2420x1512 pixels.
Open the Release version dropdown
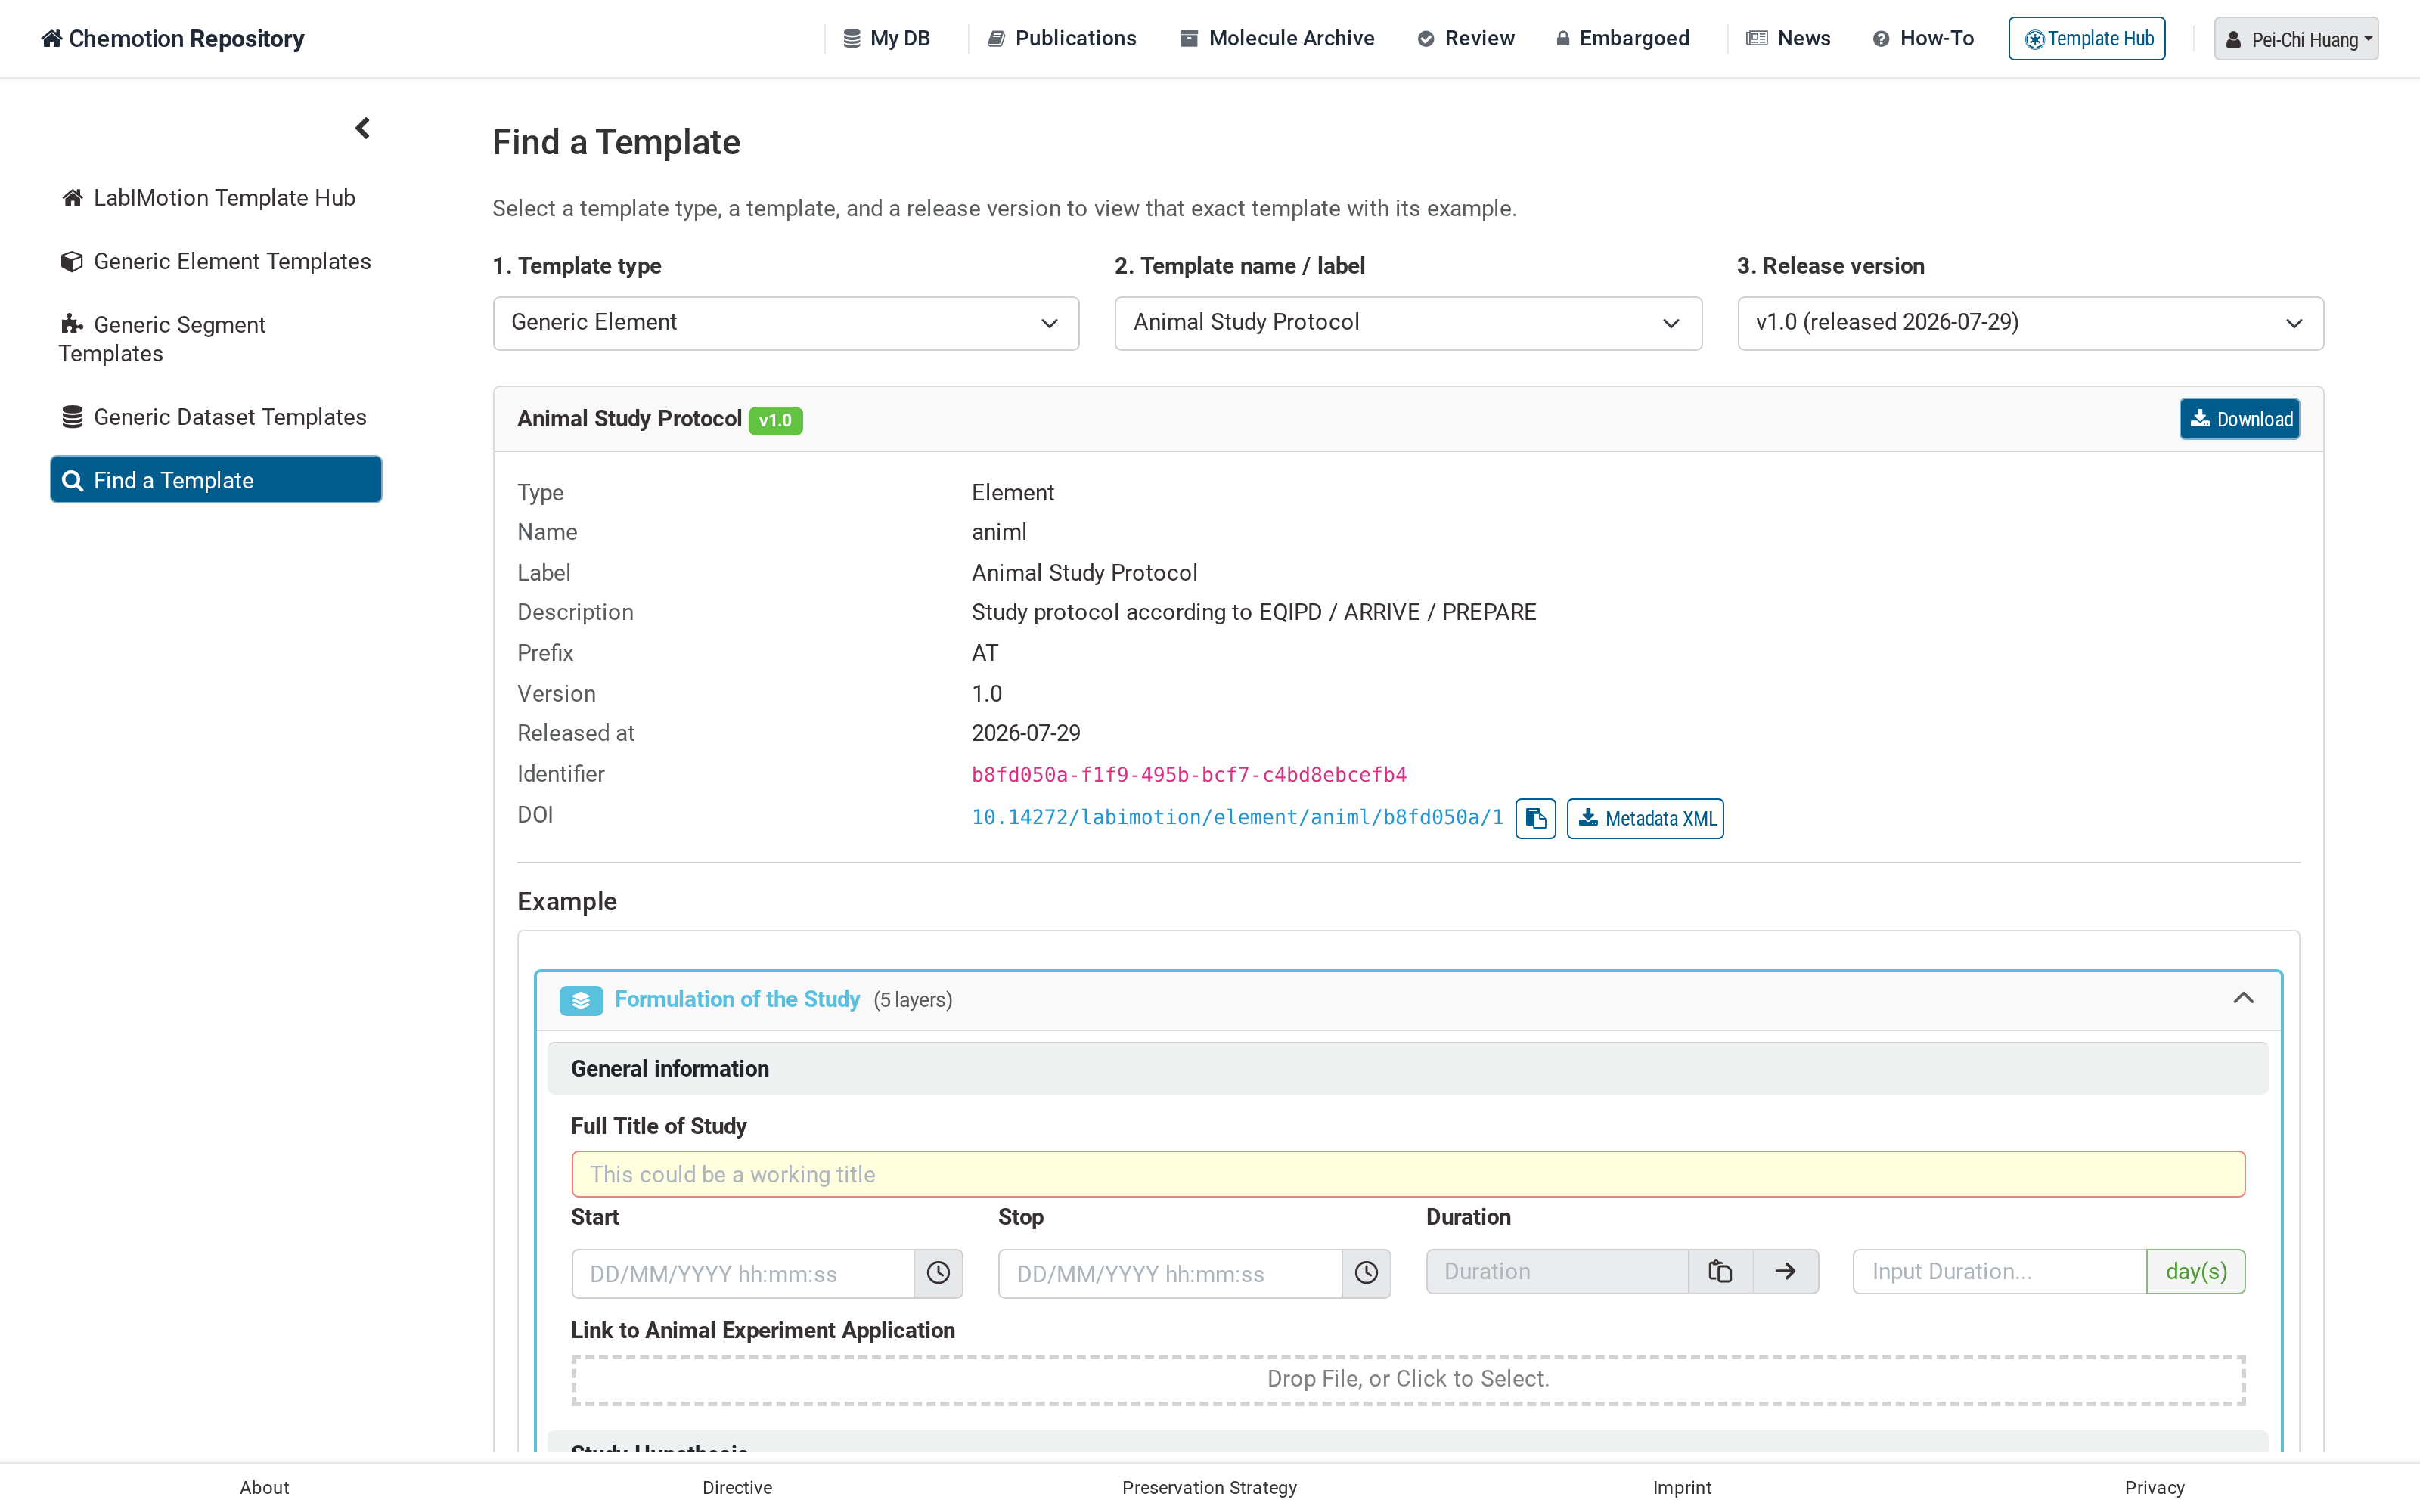(2030, 323)
